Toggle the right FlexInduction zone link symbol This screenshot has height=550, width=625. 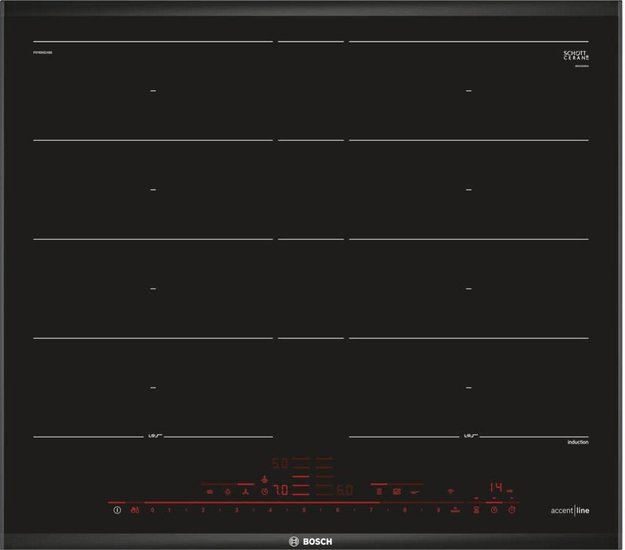[468, 436]
